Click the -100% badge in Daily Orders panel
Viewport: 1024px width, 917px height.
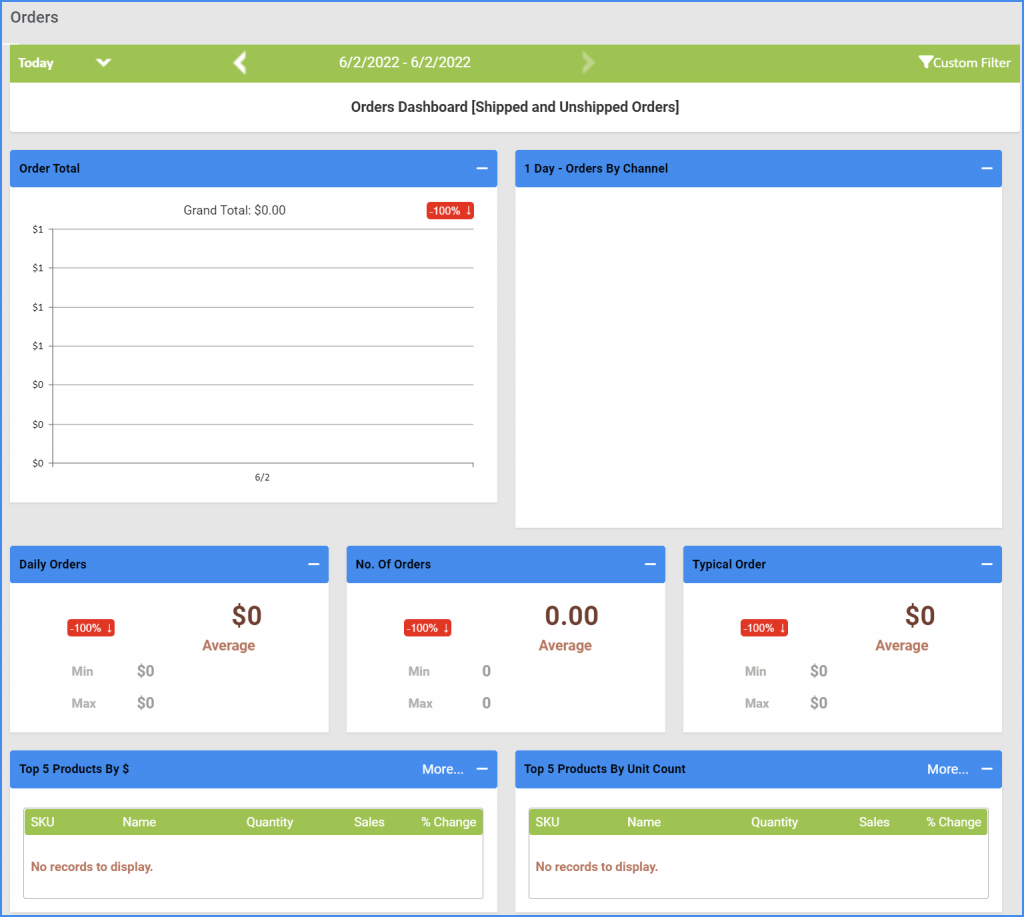click(x=91, y=627)
